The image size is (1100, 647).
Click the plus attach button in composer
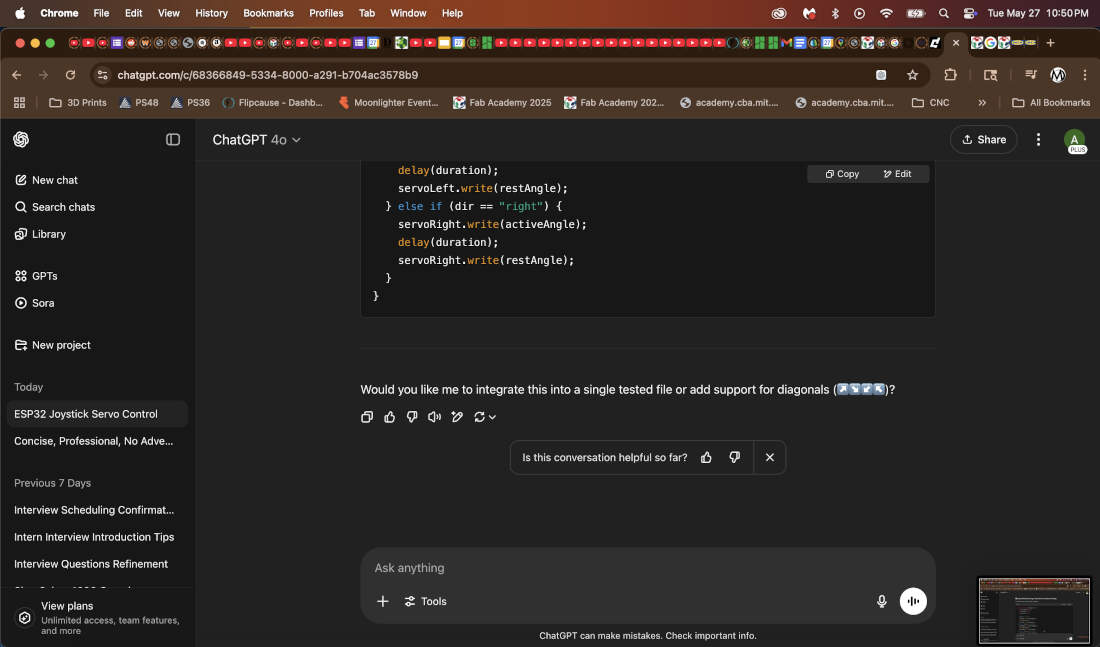(x=382, y=601)
